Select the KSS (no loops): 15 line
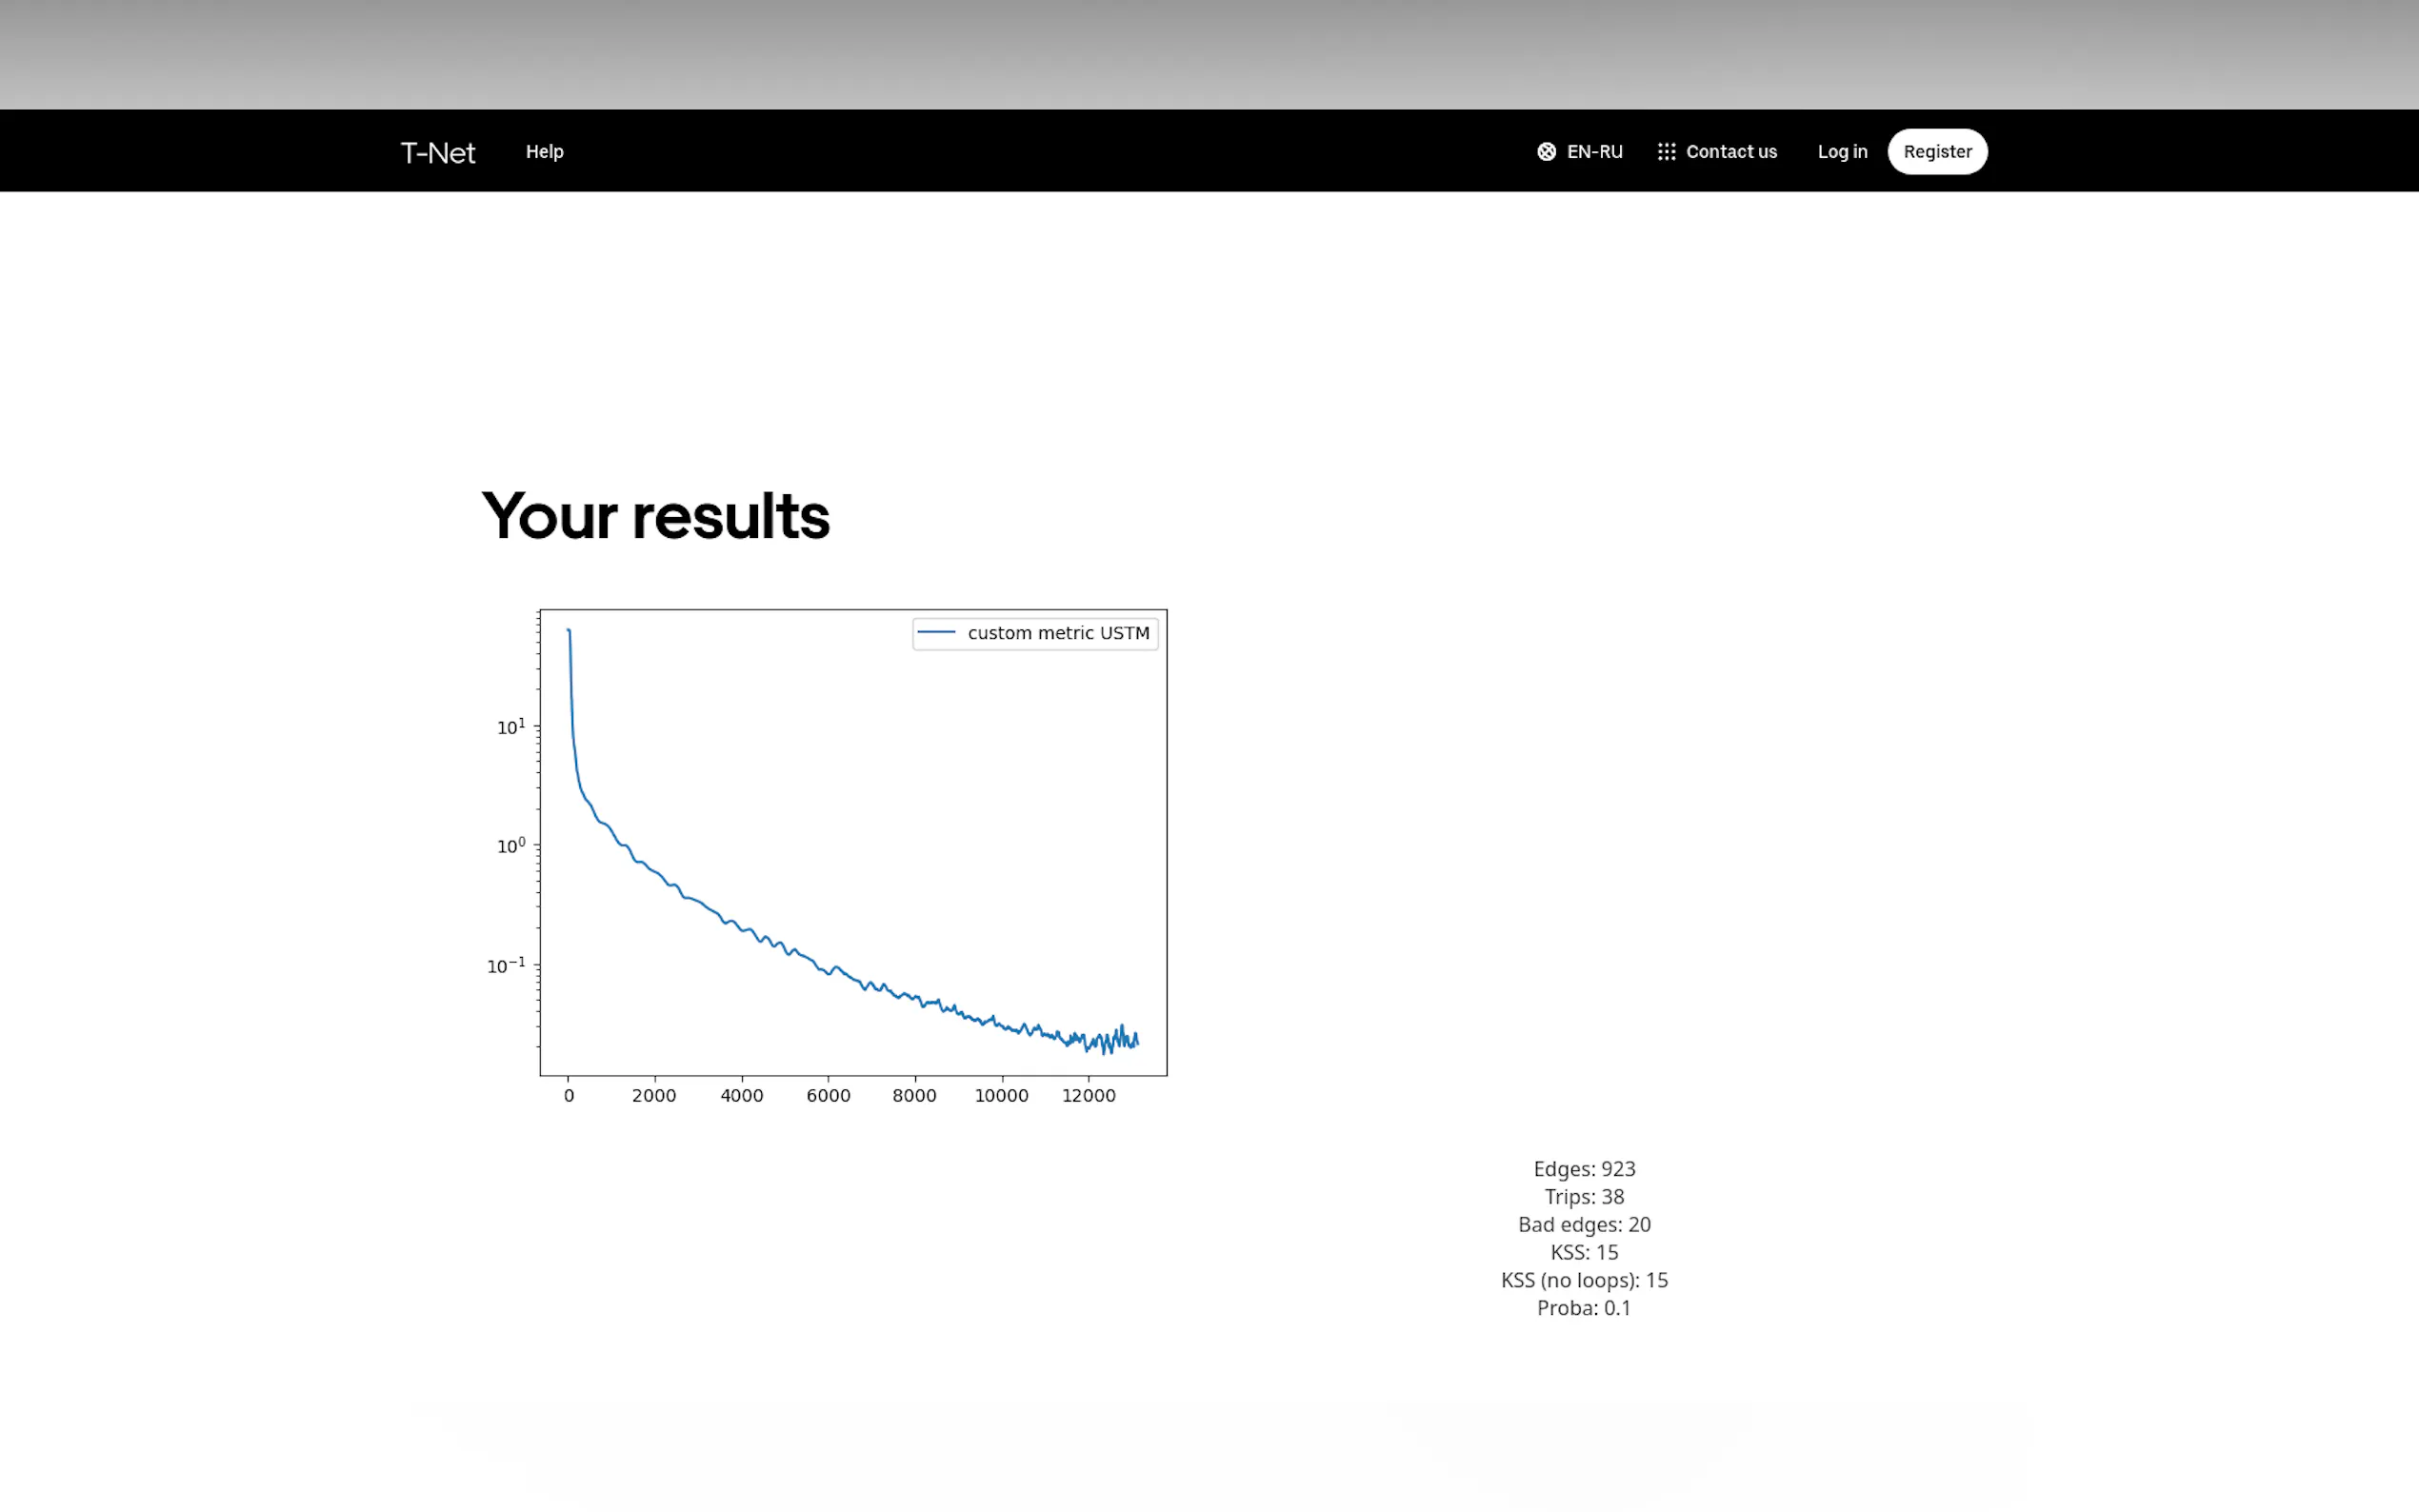2419x1512 pixels. 1584,1281
